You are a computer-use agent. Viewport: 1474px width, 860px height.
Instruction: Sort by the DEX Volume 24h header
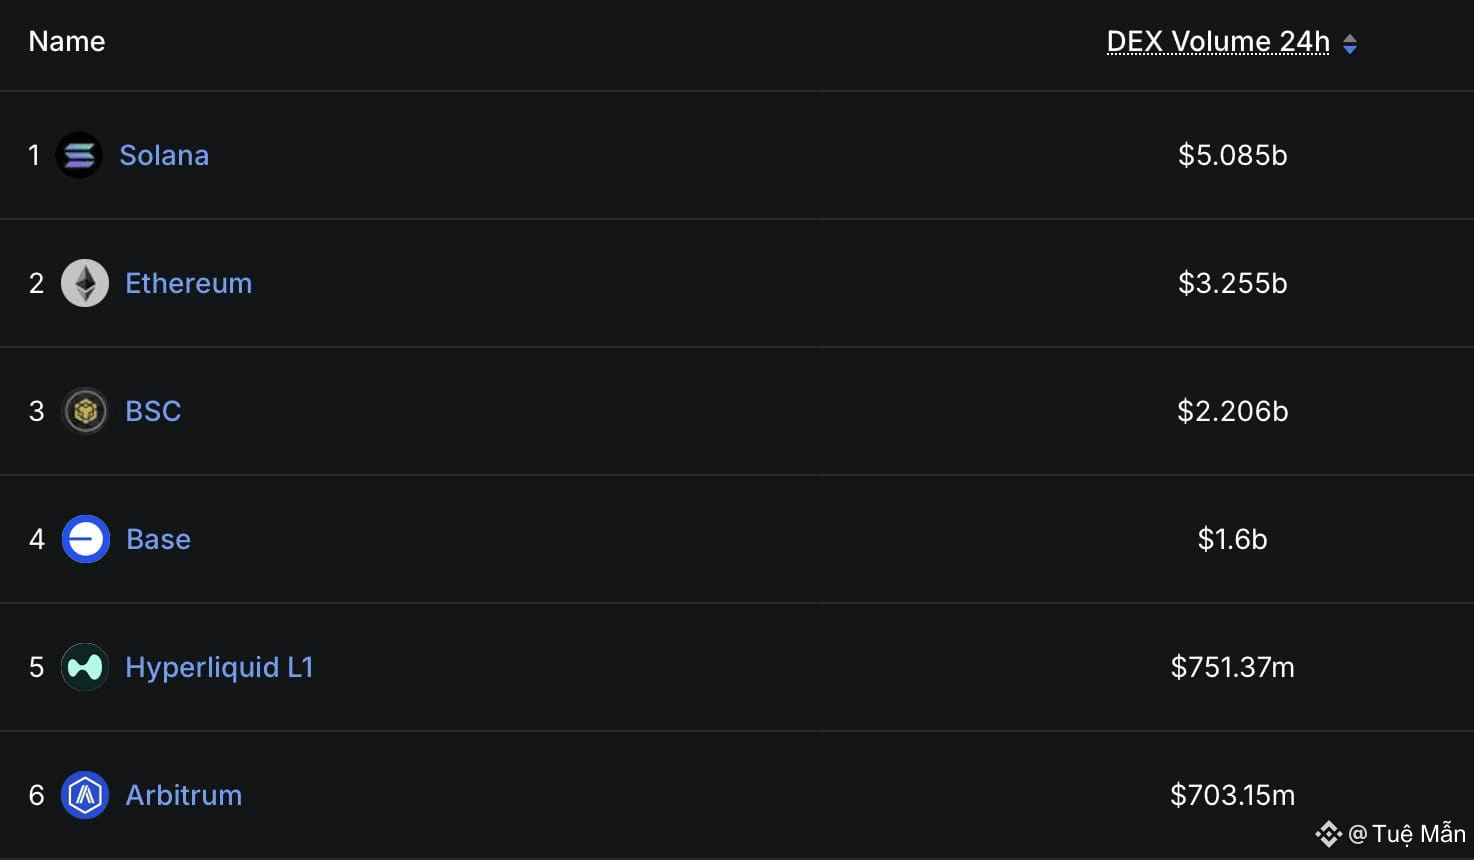click(x=1218, y=41)
